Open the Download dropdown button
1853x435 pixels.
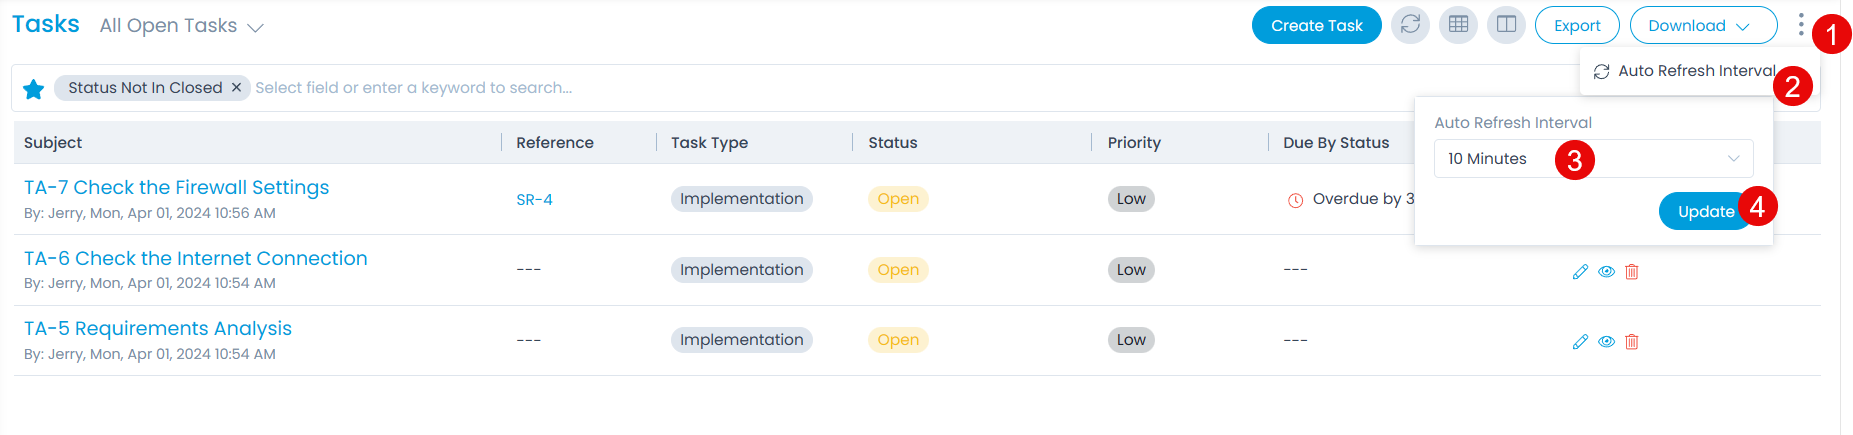pyautogui.click(x=1702, y=26)
